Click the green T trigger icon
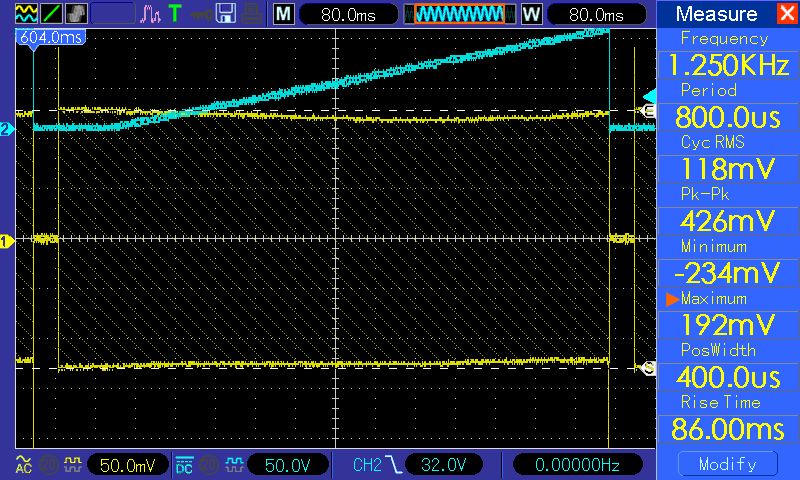 (176, 14)
